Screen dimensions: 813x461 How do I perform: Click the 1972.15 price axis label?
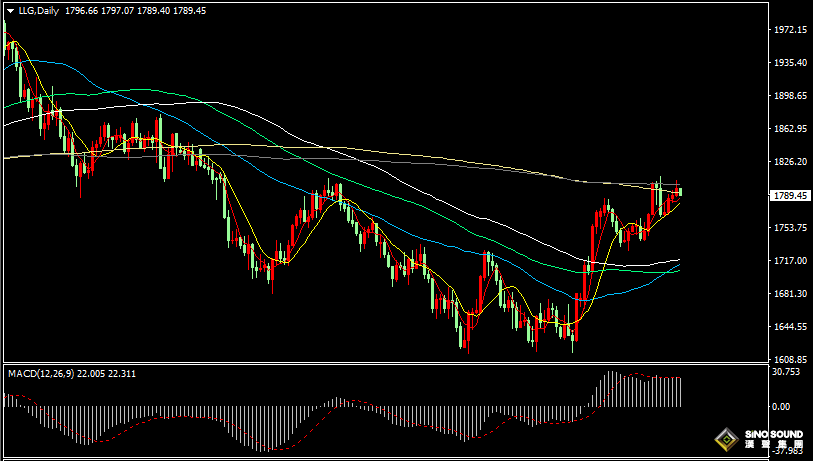pyautogui.click(x=790, y=30)
